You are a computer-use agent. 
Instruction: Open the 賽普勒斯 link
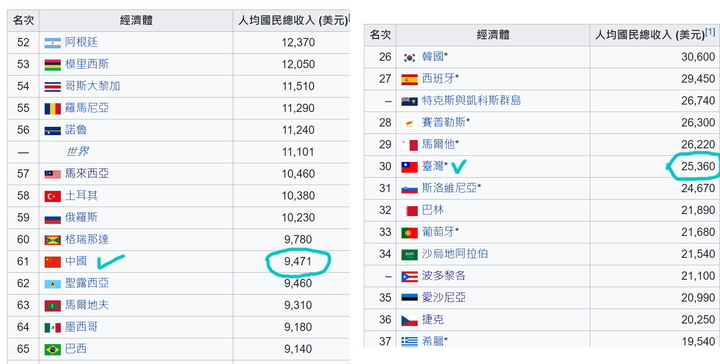coord(444,123)
